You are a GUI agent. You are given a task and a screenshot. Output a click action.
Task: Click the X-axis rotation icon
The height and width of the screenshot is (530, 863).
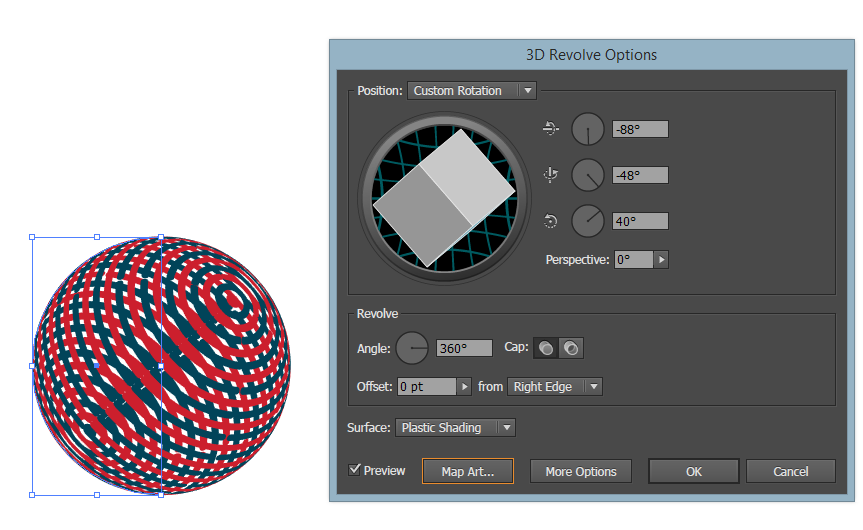click(x=550, y=129)
